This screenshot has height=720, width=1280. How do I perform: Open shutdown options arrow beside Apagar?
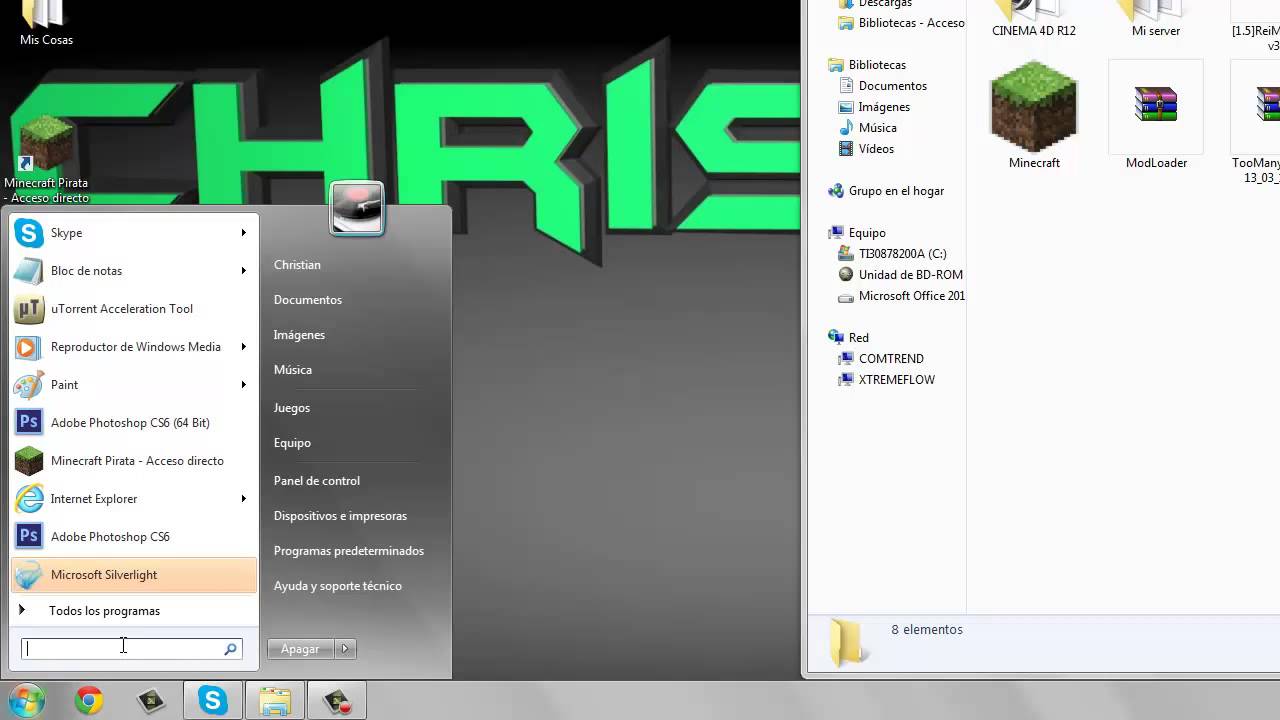coord(345,649)
